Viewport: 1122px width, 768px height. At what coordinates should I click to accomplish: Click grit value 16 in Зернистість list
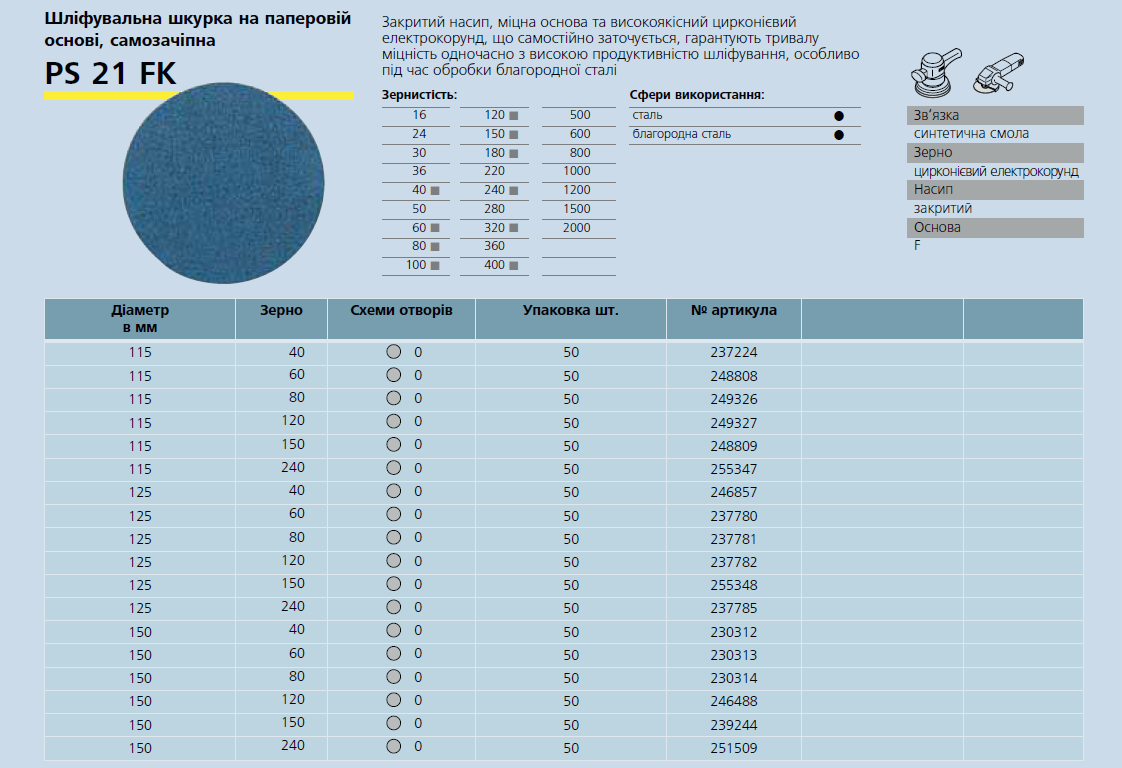[x=419, y=115]
